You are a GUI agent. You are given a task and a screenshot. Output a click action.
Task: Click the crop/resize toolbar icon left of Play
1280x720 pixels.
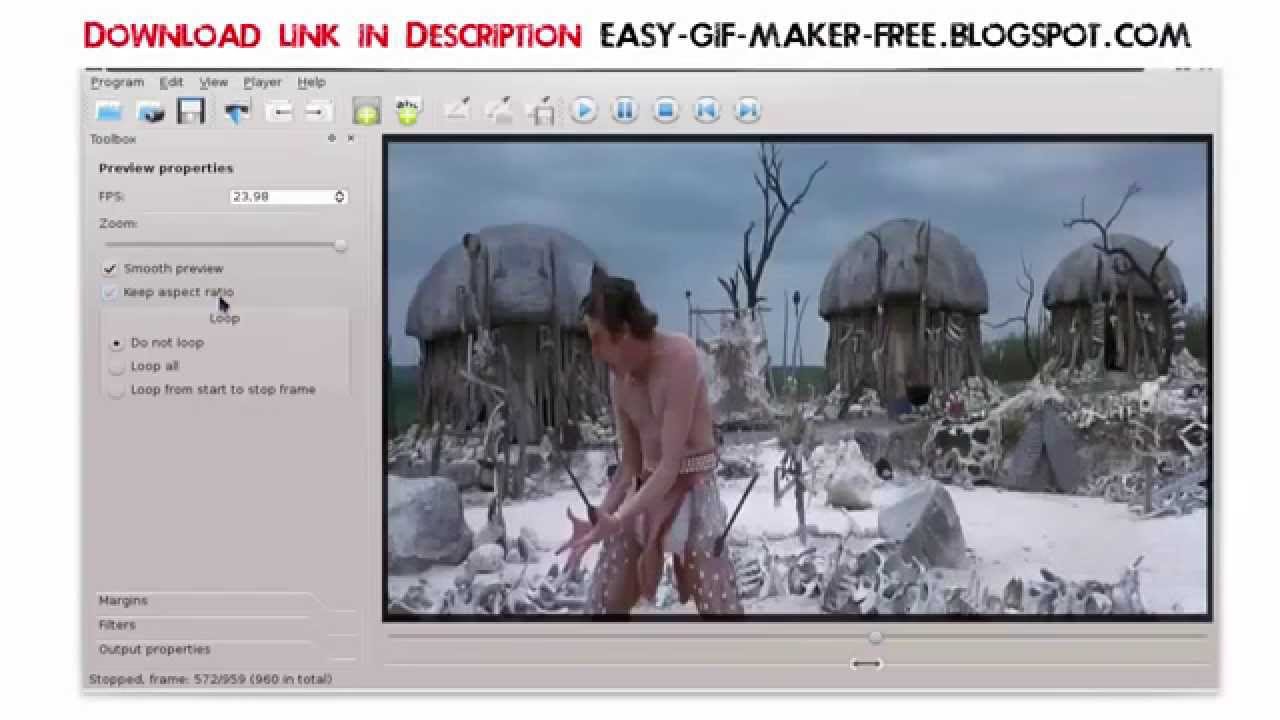point(542,111)
